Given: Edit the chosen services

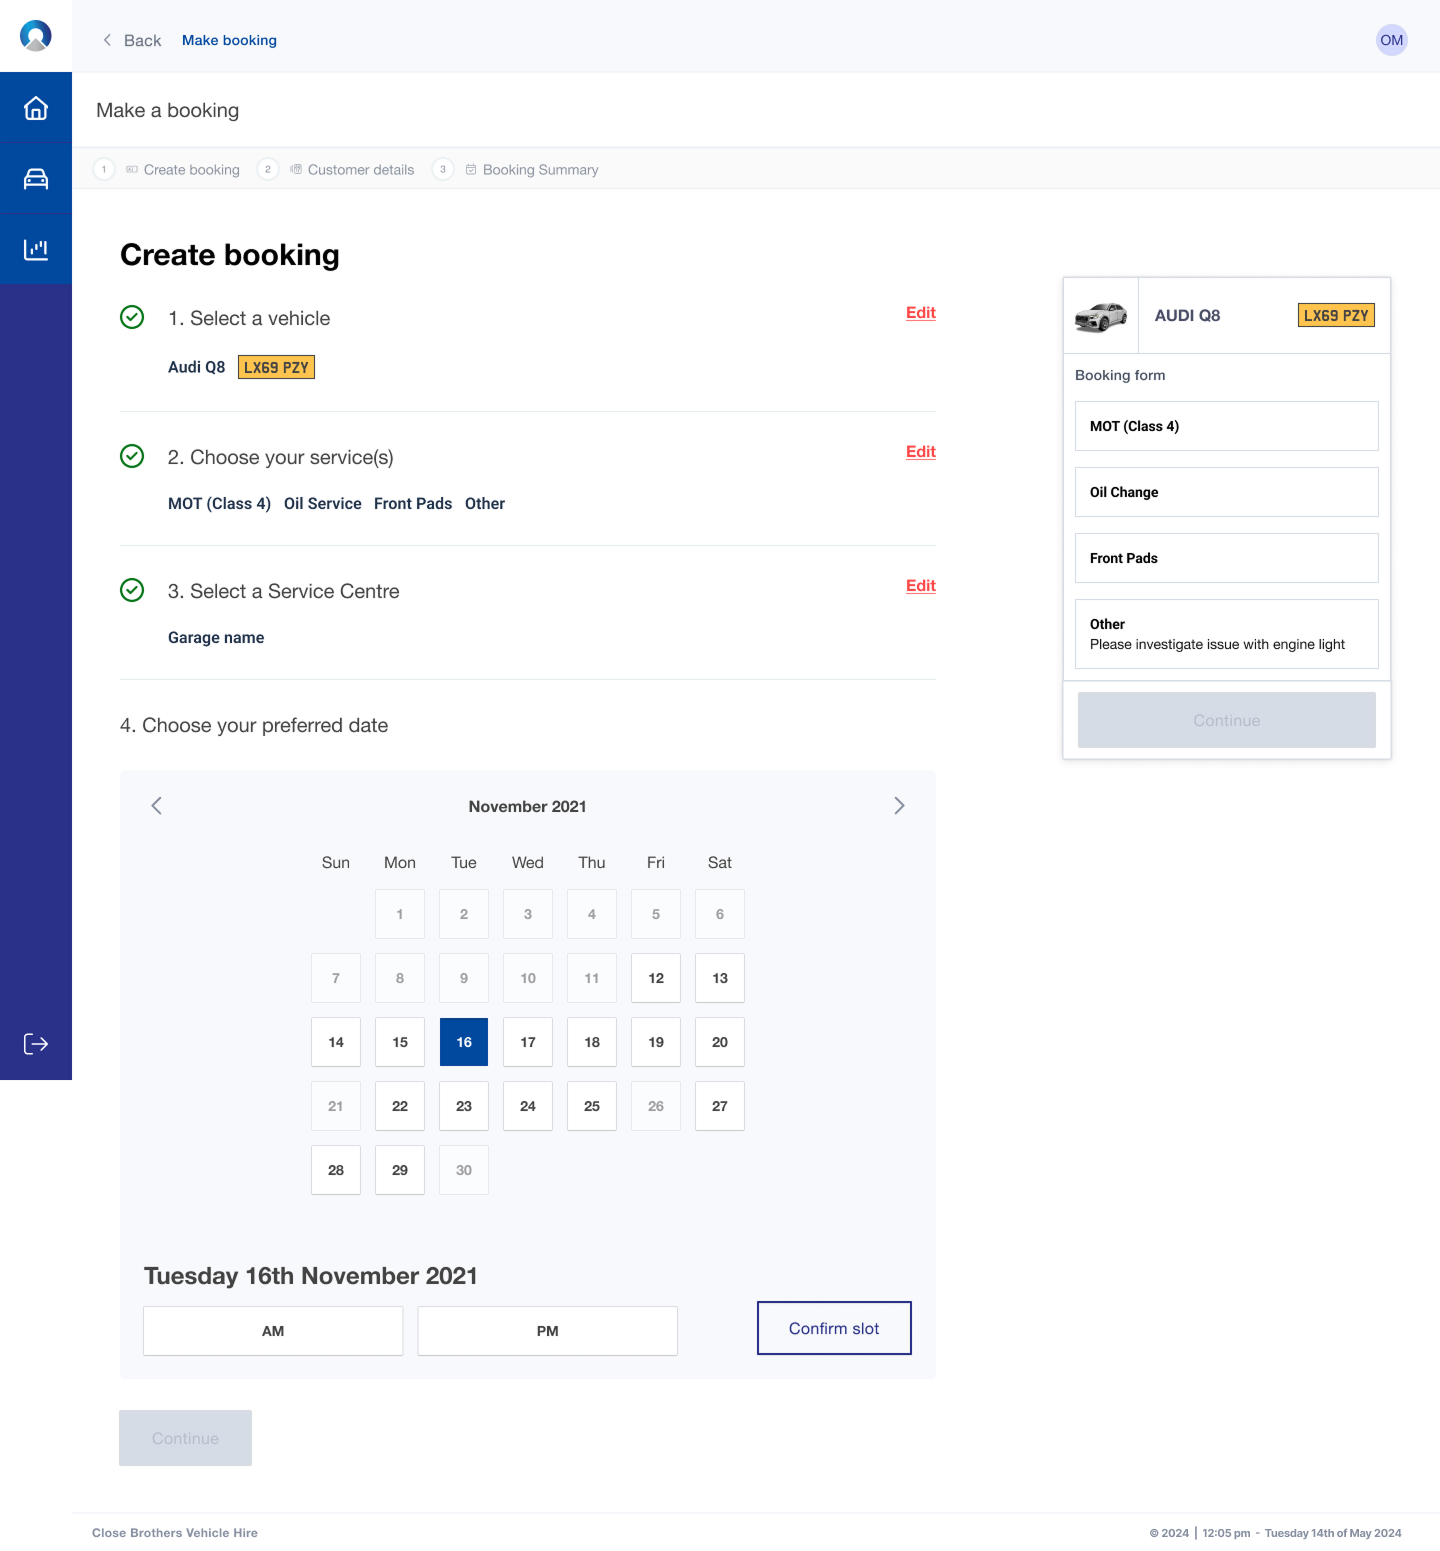Looking at the screenshot, I should tap(920, 452).
